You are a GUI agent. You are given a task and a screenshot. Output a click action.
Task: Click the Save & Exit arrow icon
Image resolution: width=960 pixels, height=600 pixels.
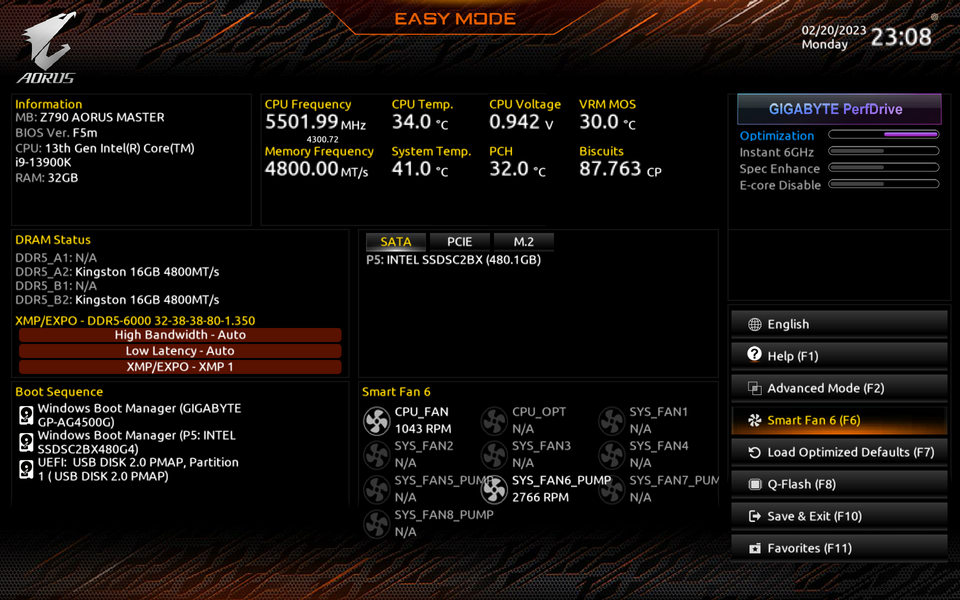tap(754, 516)
